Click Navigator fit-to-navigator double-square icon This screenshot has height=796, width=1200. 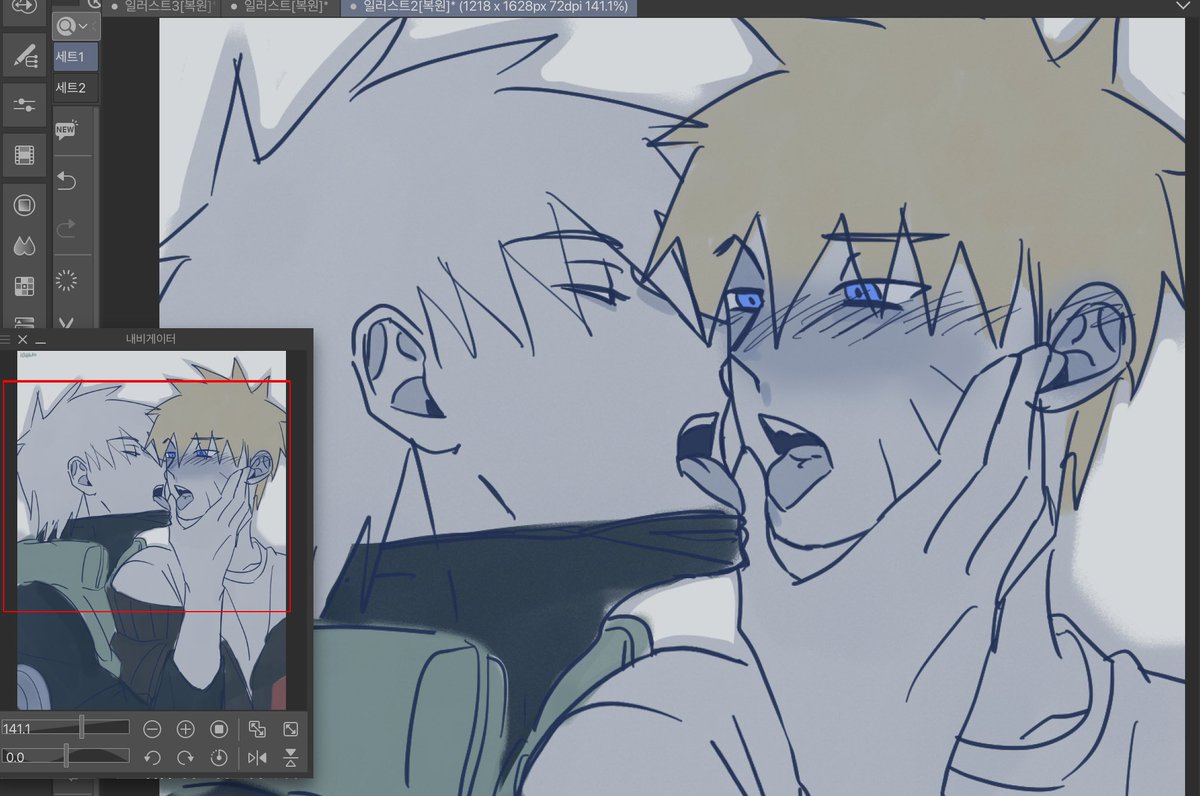click(257, 729)
